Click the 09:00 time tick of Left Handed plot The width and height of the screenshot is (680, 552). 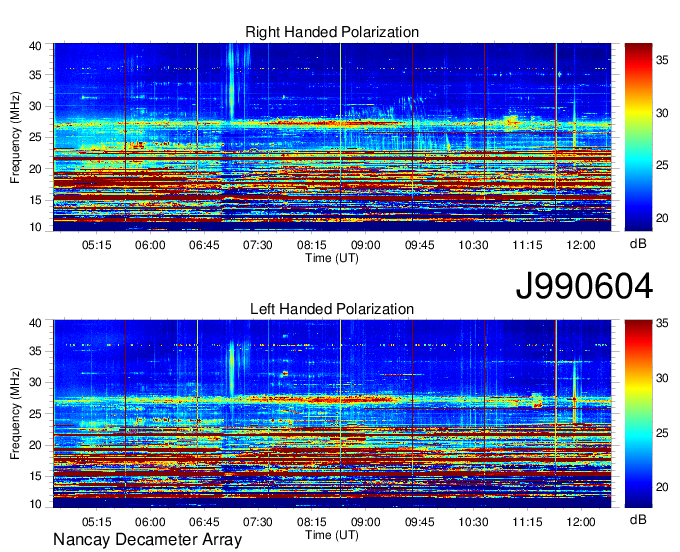[x=366, y=522]
